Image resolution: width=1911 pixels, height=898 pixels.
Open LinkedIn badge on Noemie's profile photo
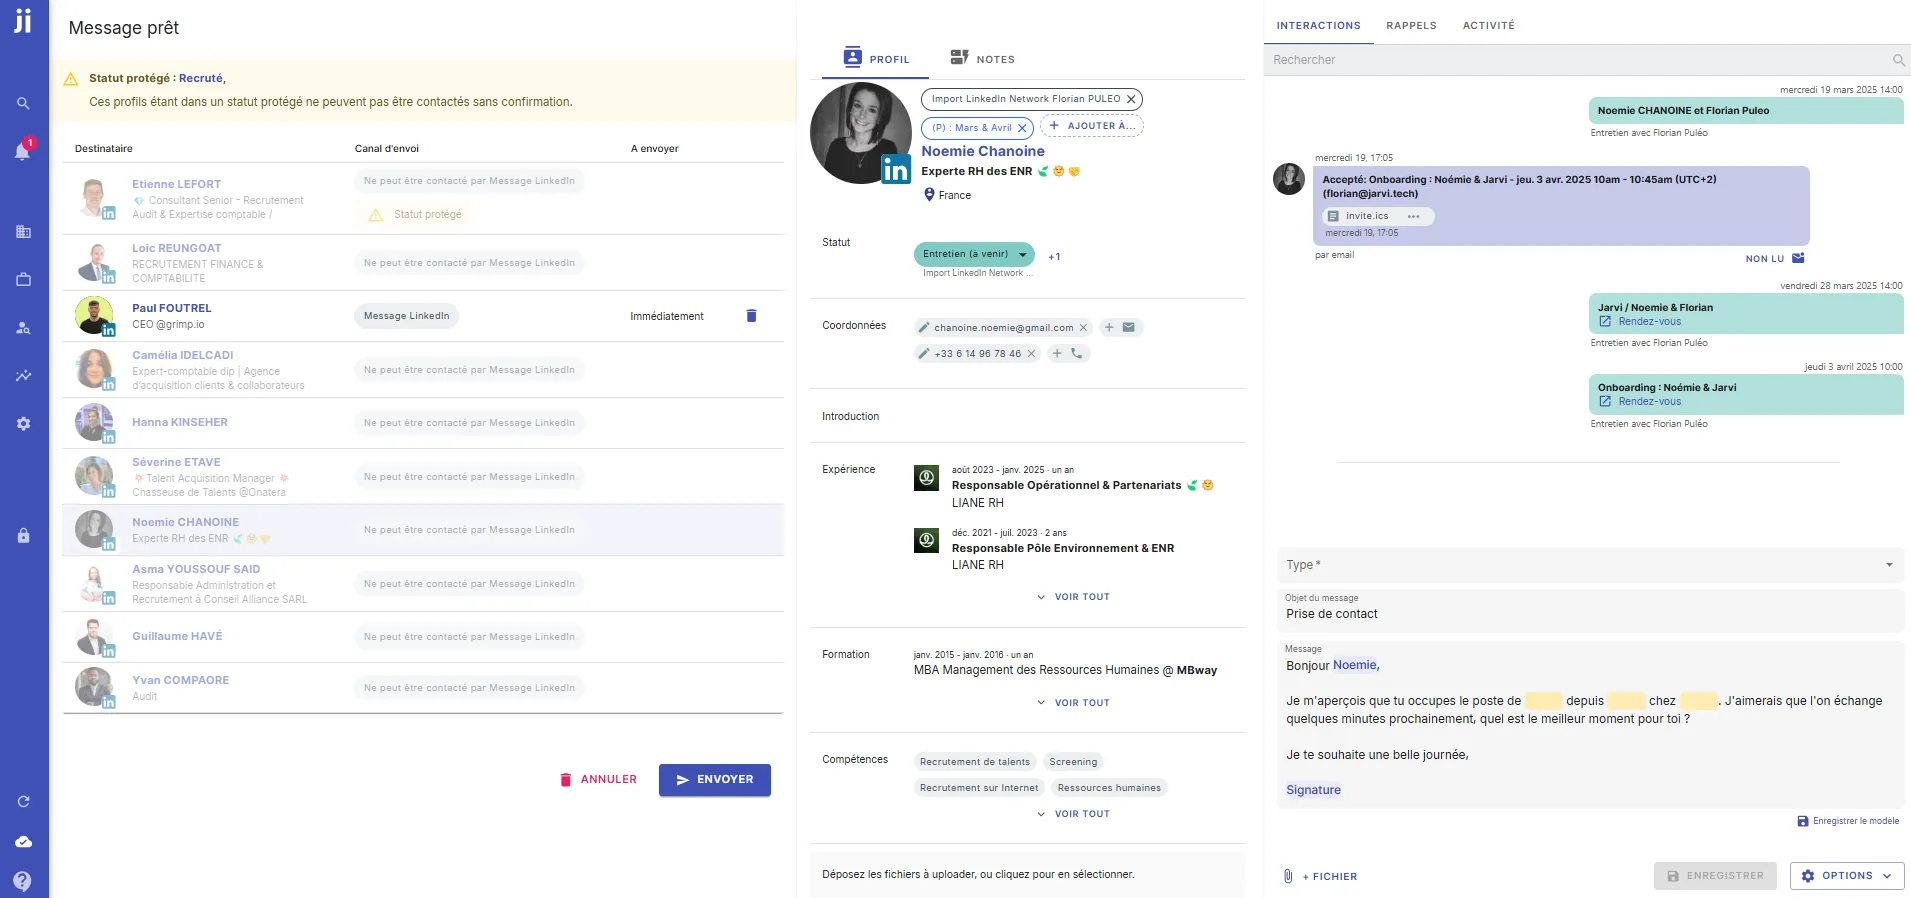point(895,170)
